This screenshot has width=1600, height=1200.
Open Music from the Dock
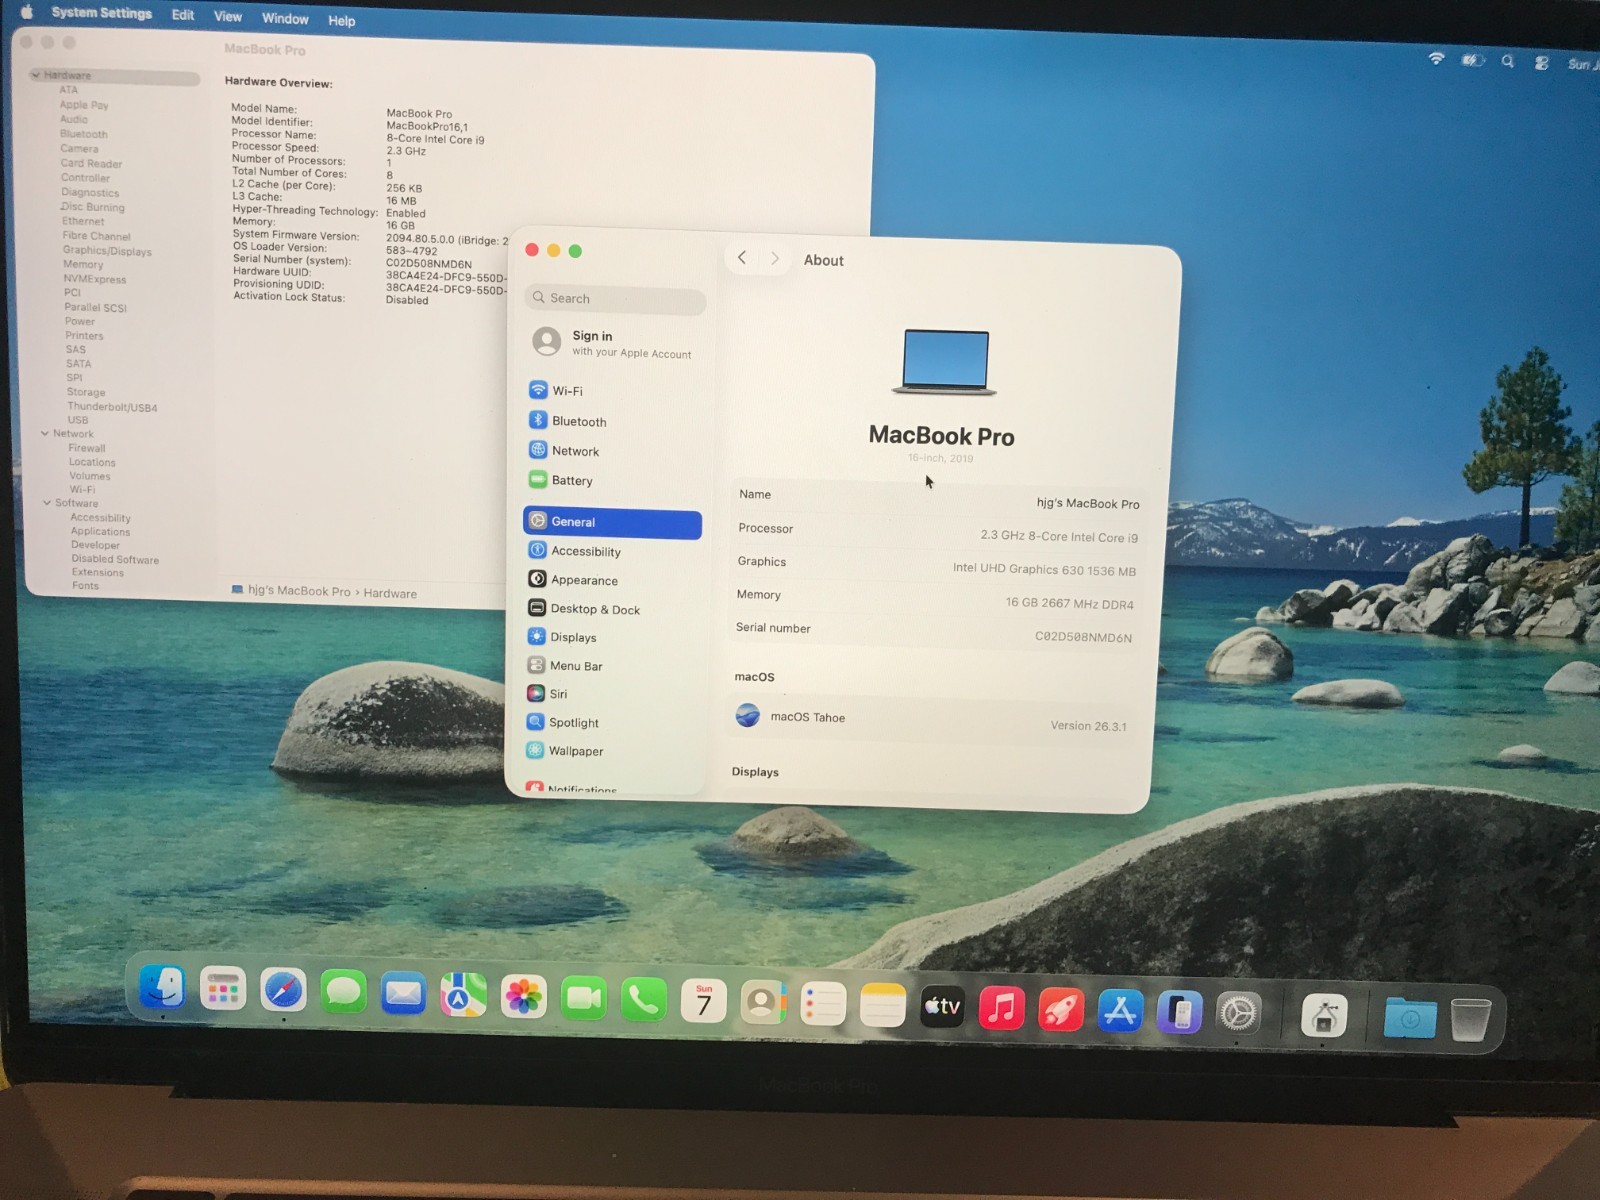point(1002,1008)
